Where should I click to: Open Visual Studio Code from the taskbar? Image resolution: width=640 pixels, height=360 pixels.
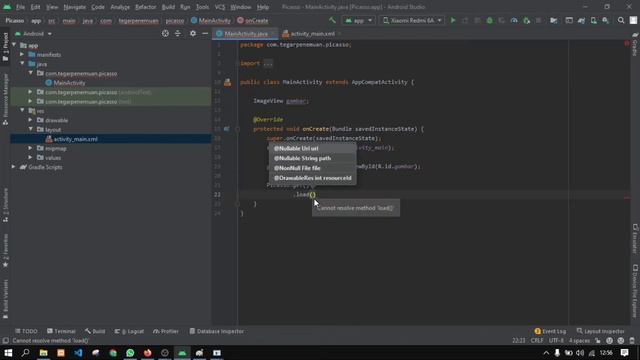click(78, 353)
